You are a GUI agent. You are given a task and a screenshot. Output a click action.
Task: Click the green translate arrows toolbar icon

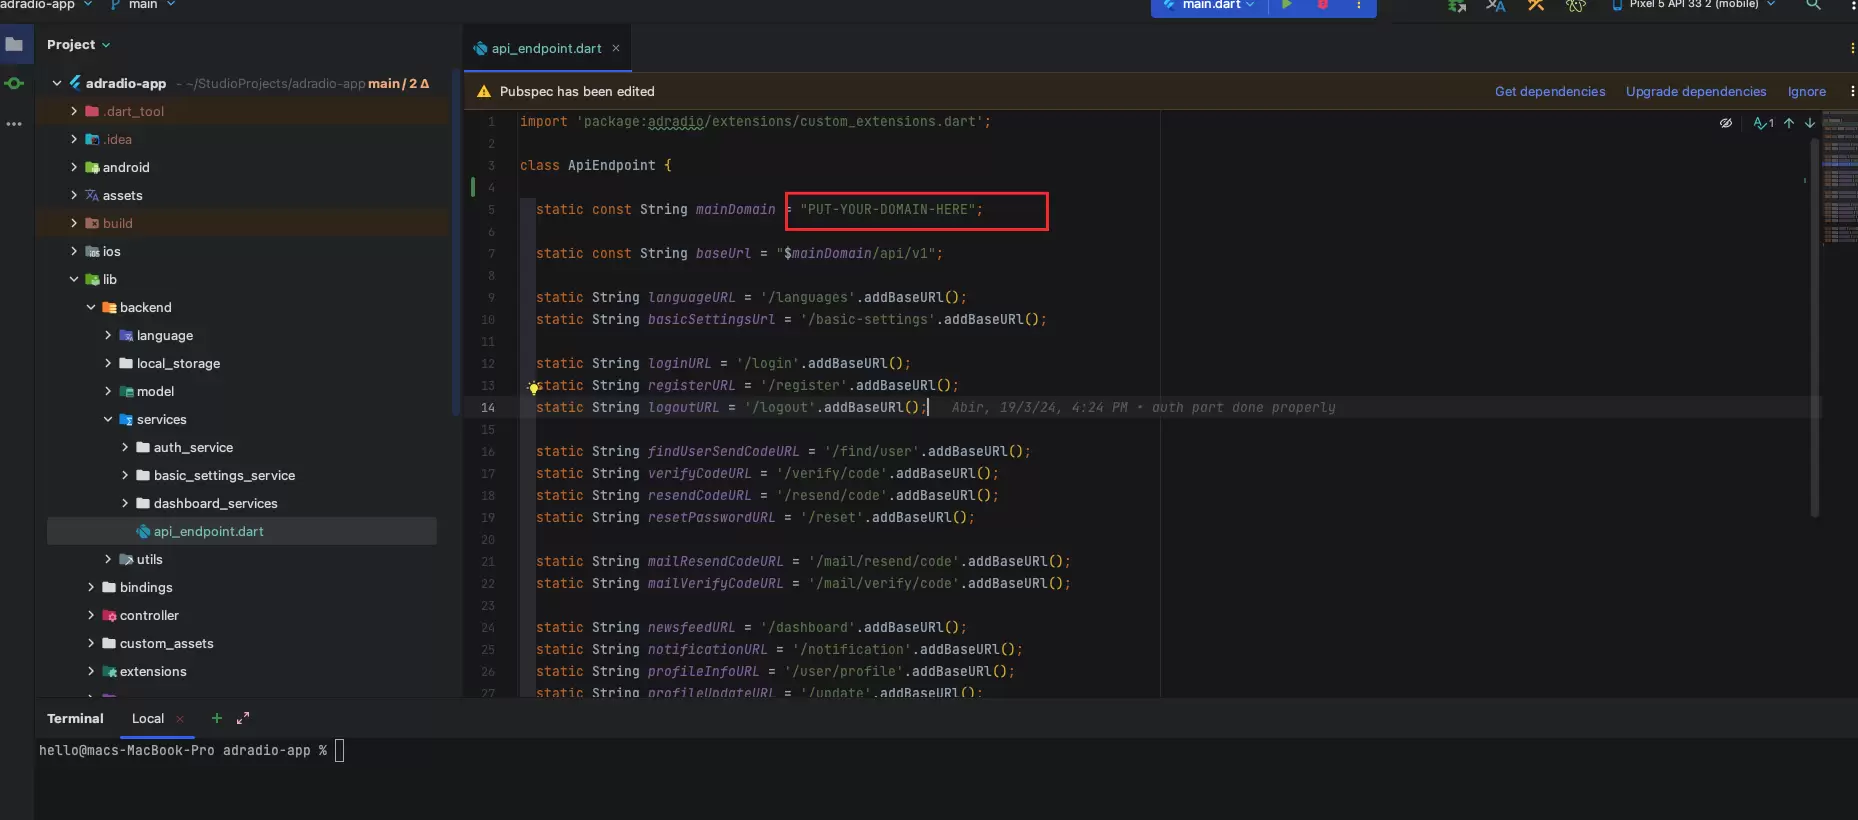pos(1457,6)
